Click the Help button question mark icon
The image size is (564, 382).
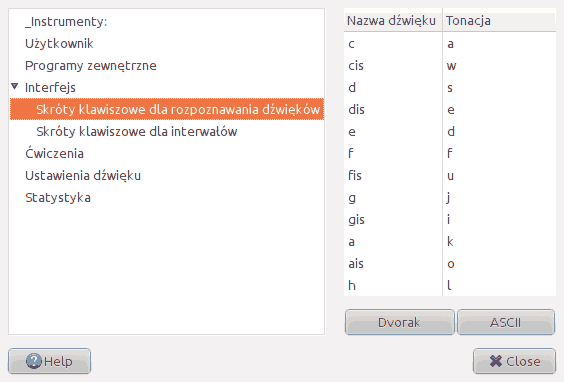[34, 361]
